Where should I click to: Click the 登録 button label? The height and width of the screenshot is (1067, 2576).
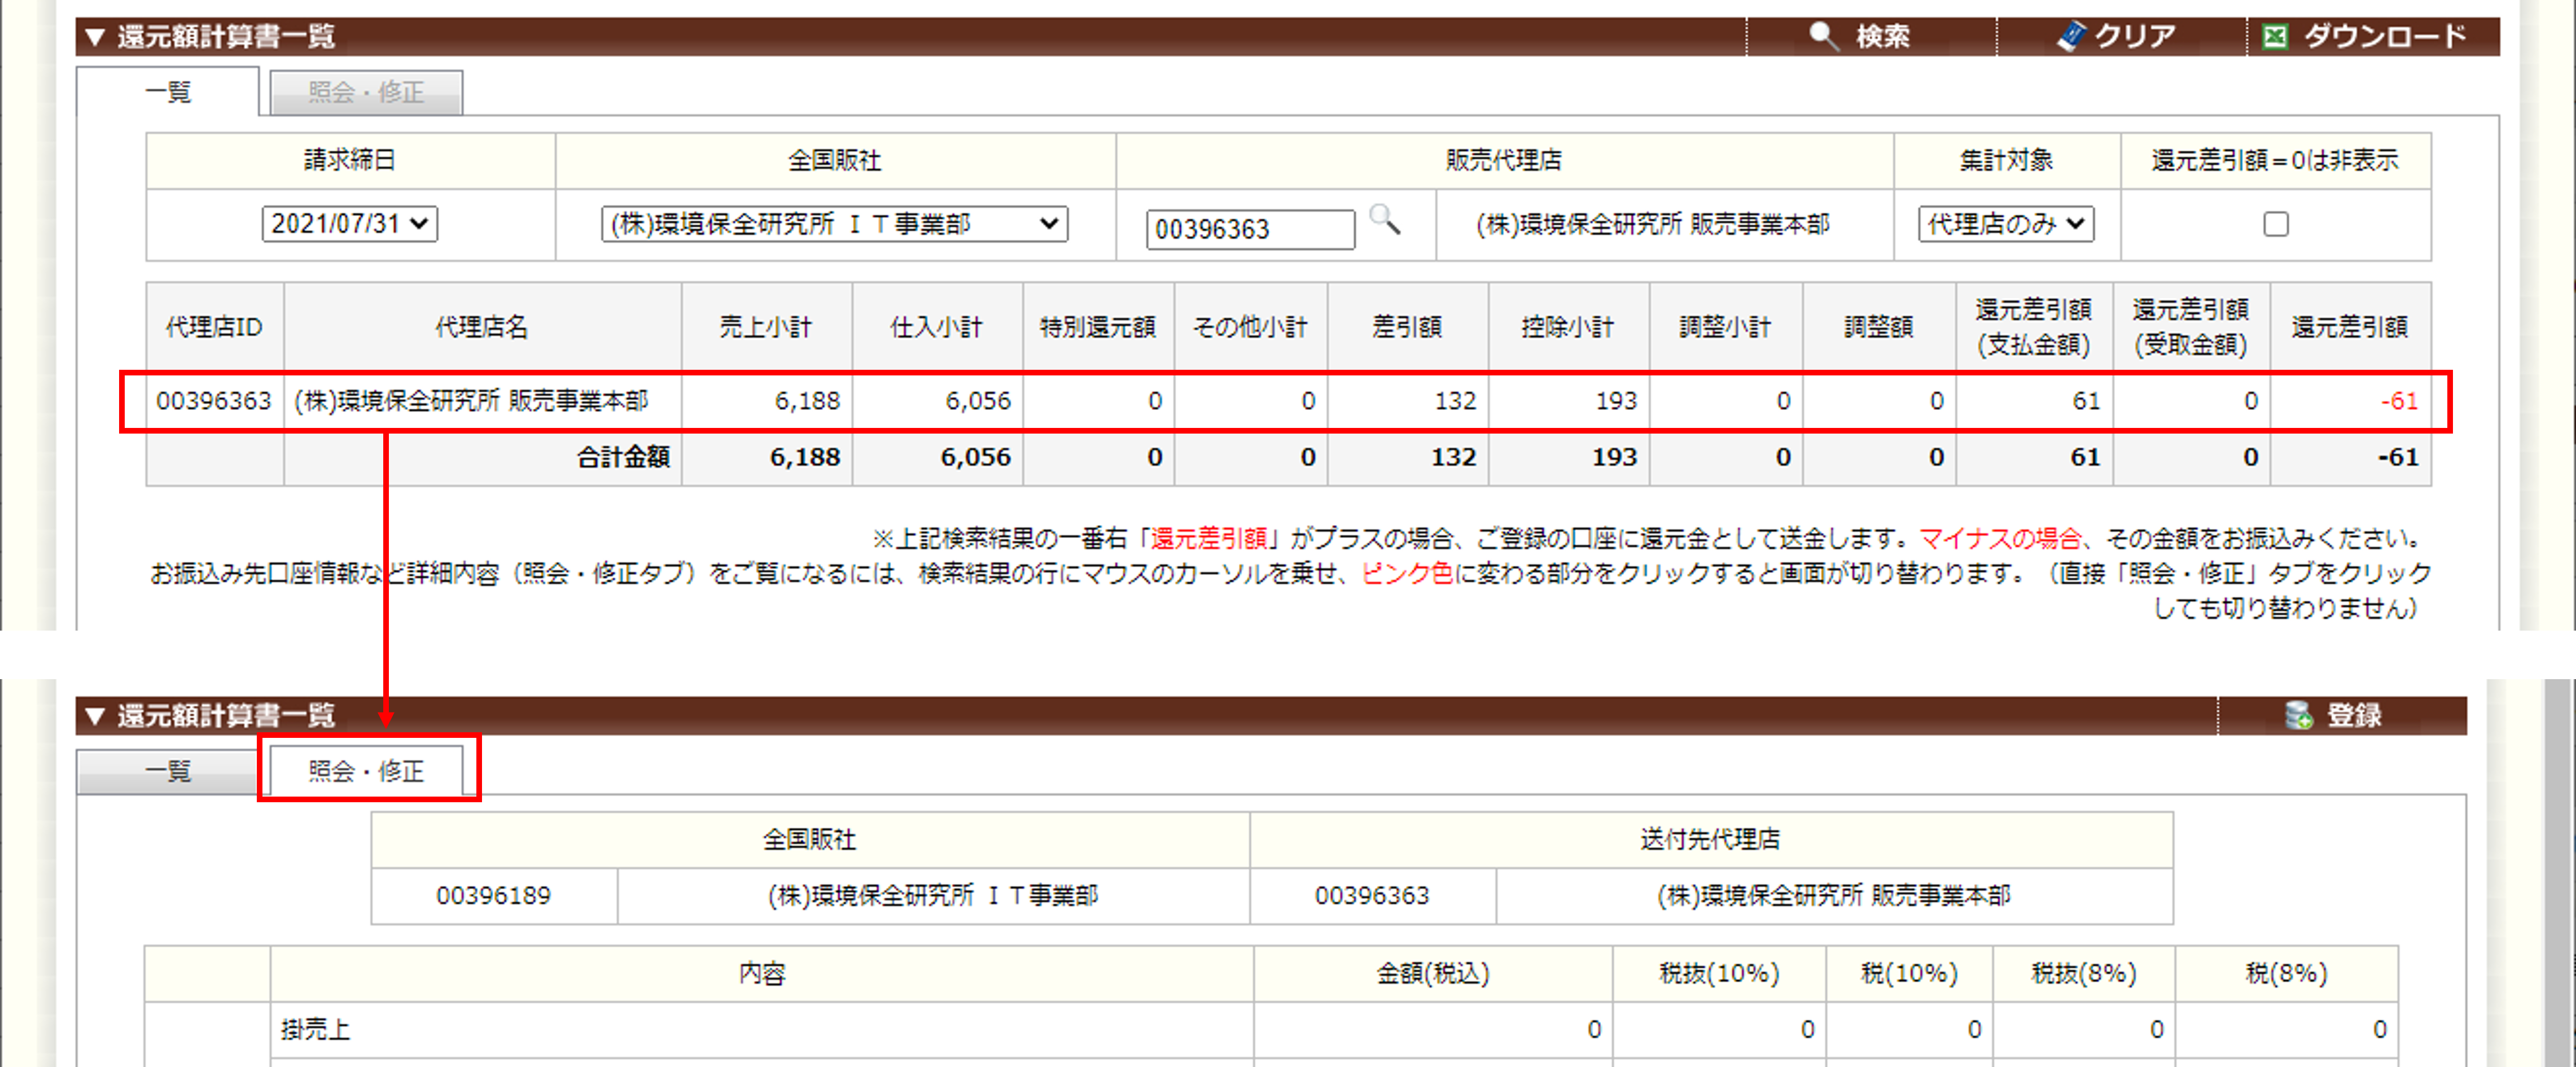pyautogui.click(x=2354, y=716)
